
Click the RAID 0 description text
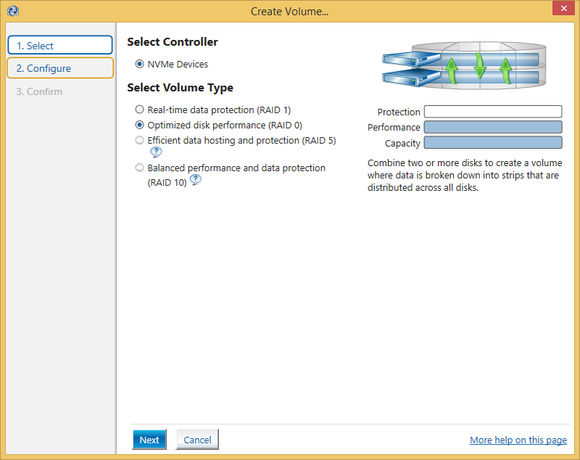click(465, 175)
